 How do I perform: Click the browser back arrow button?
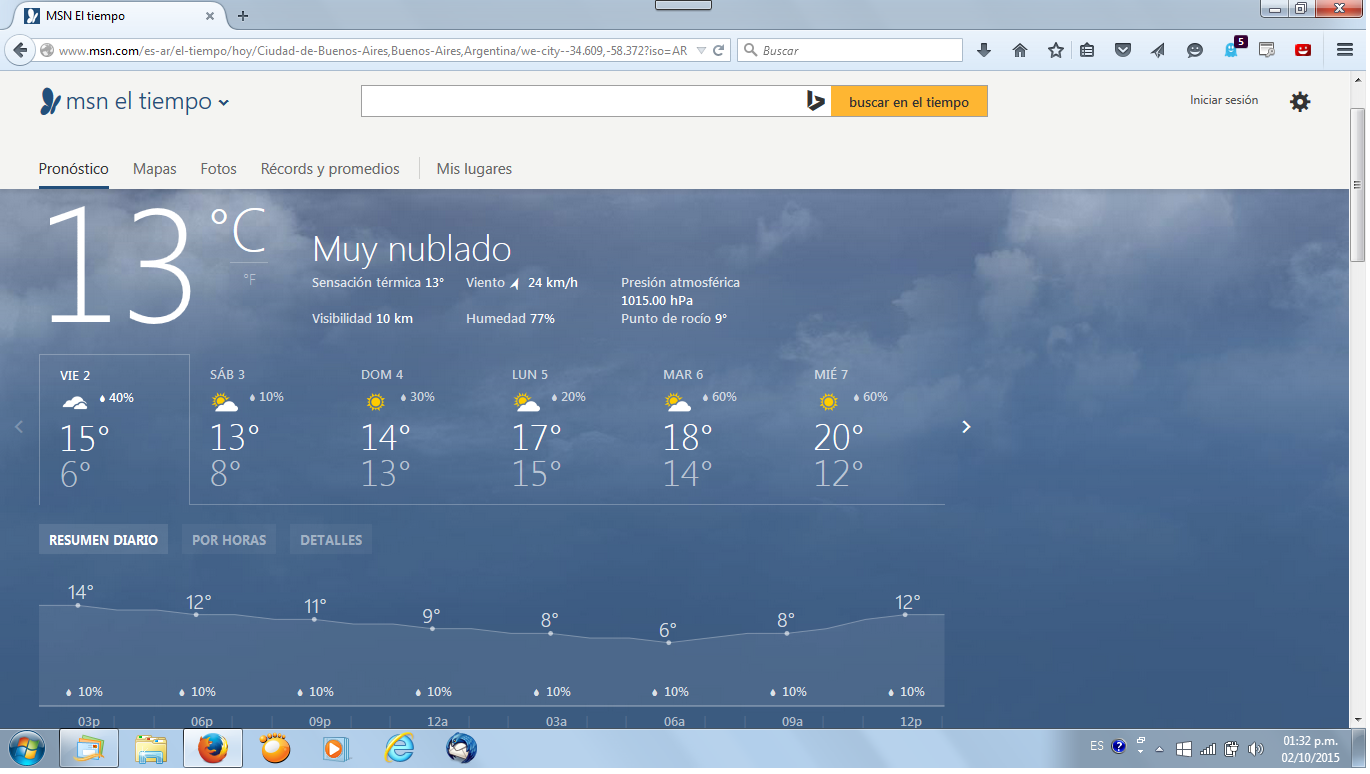pyautogui.click(x=20, y=50)
